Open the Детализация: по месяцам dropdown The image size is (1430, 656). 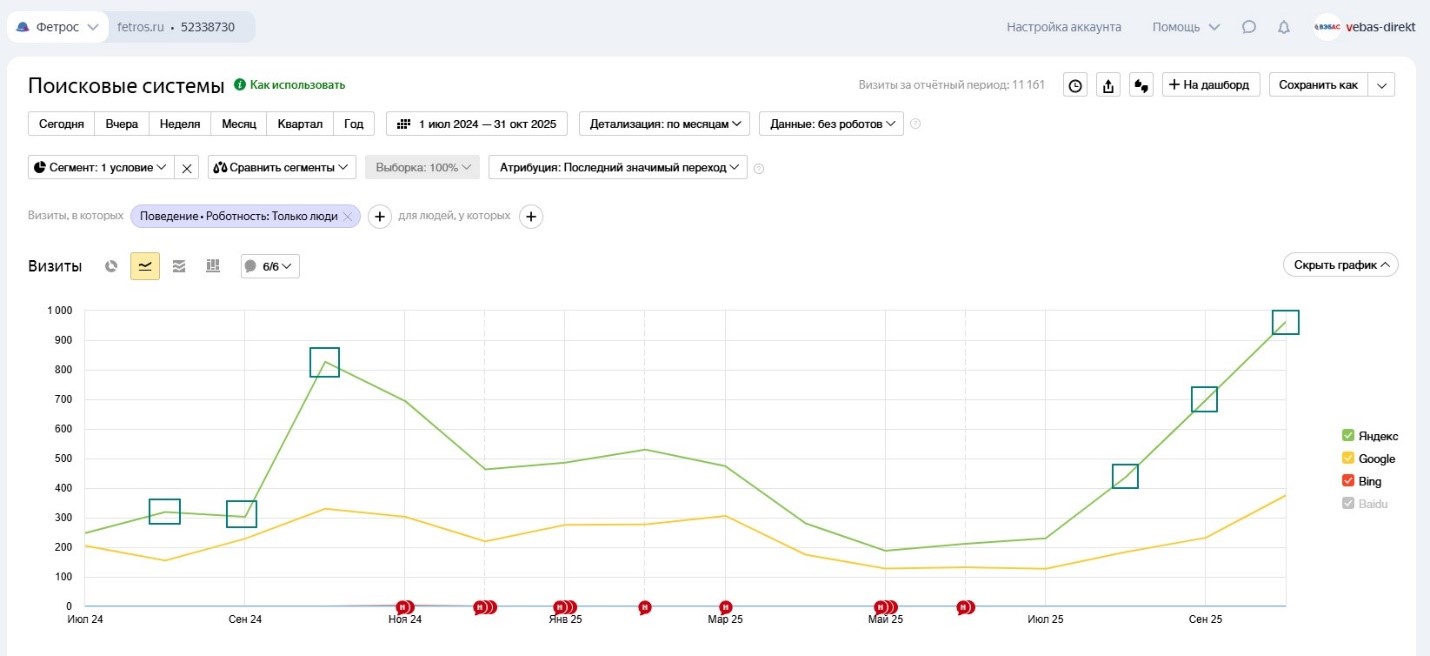(664, 124)
